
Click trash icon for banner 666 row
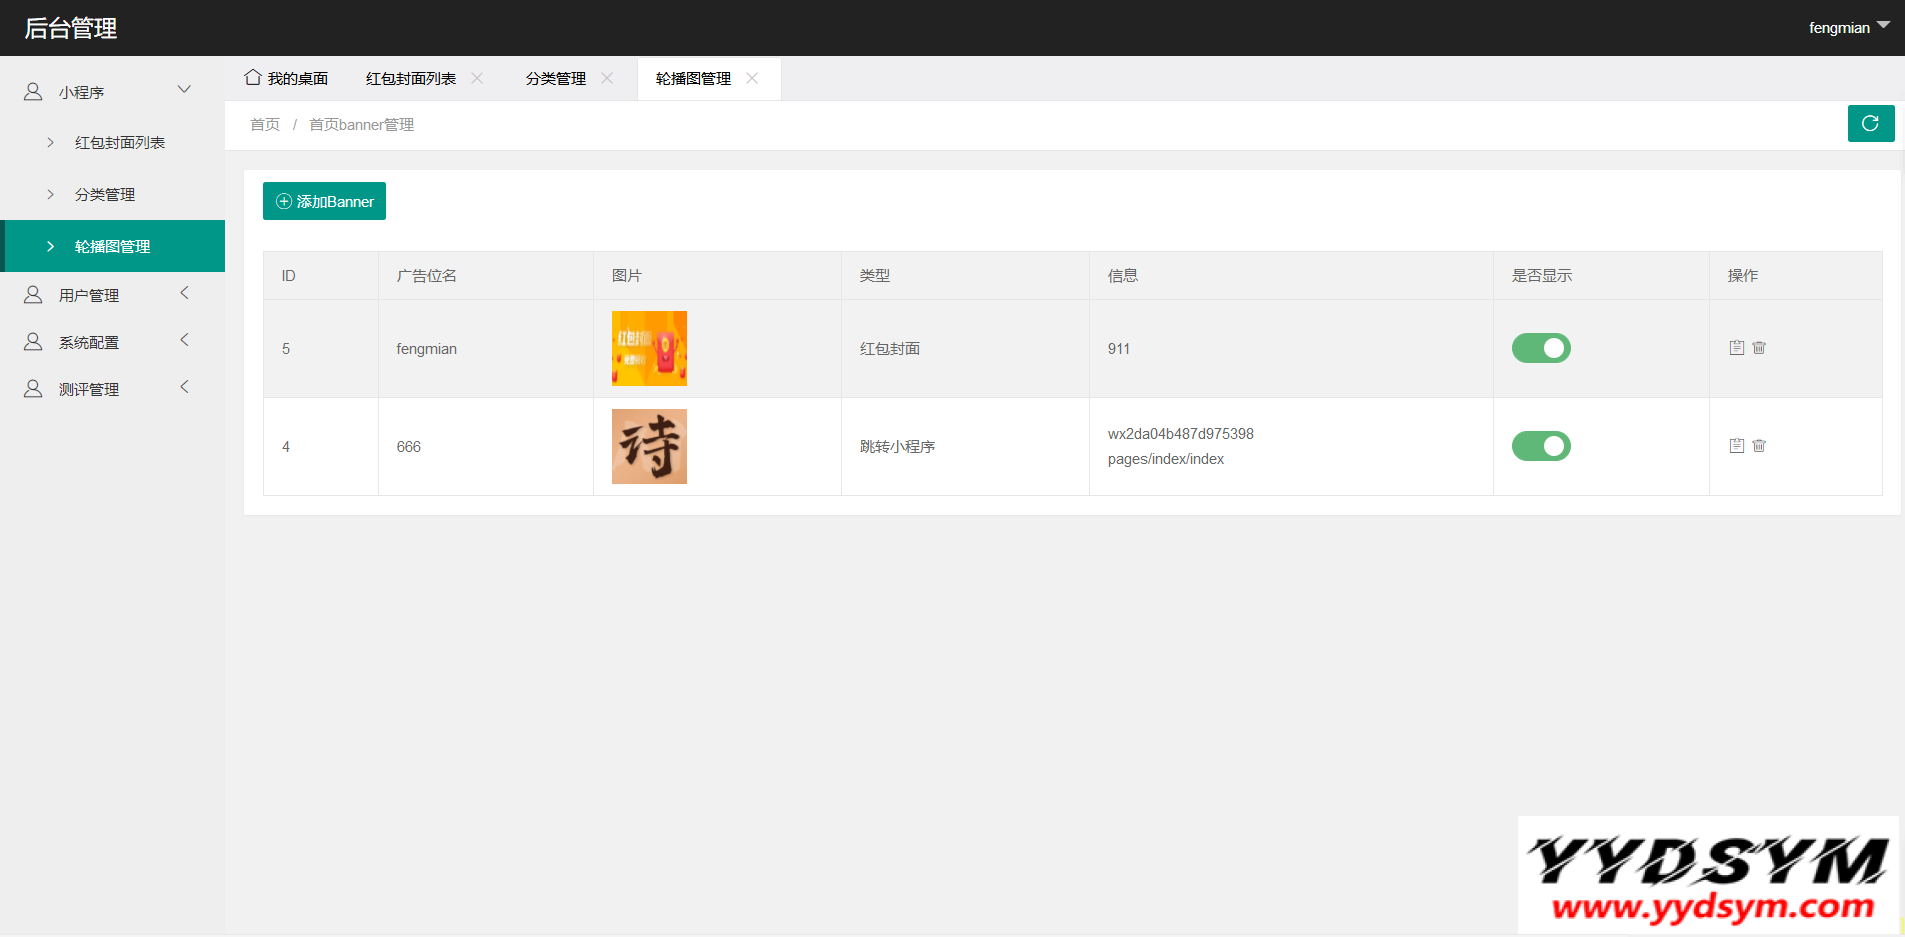(x=1759, y=446)
